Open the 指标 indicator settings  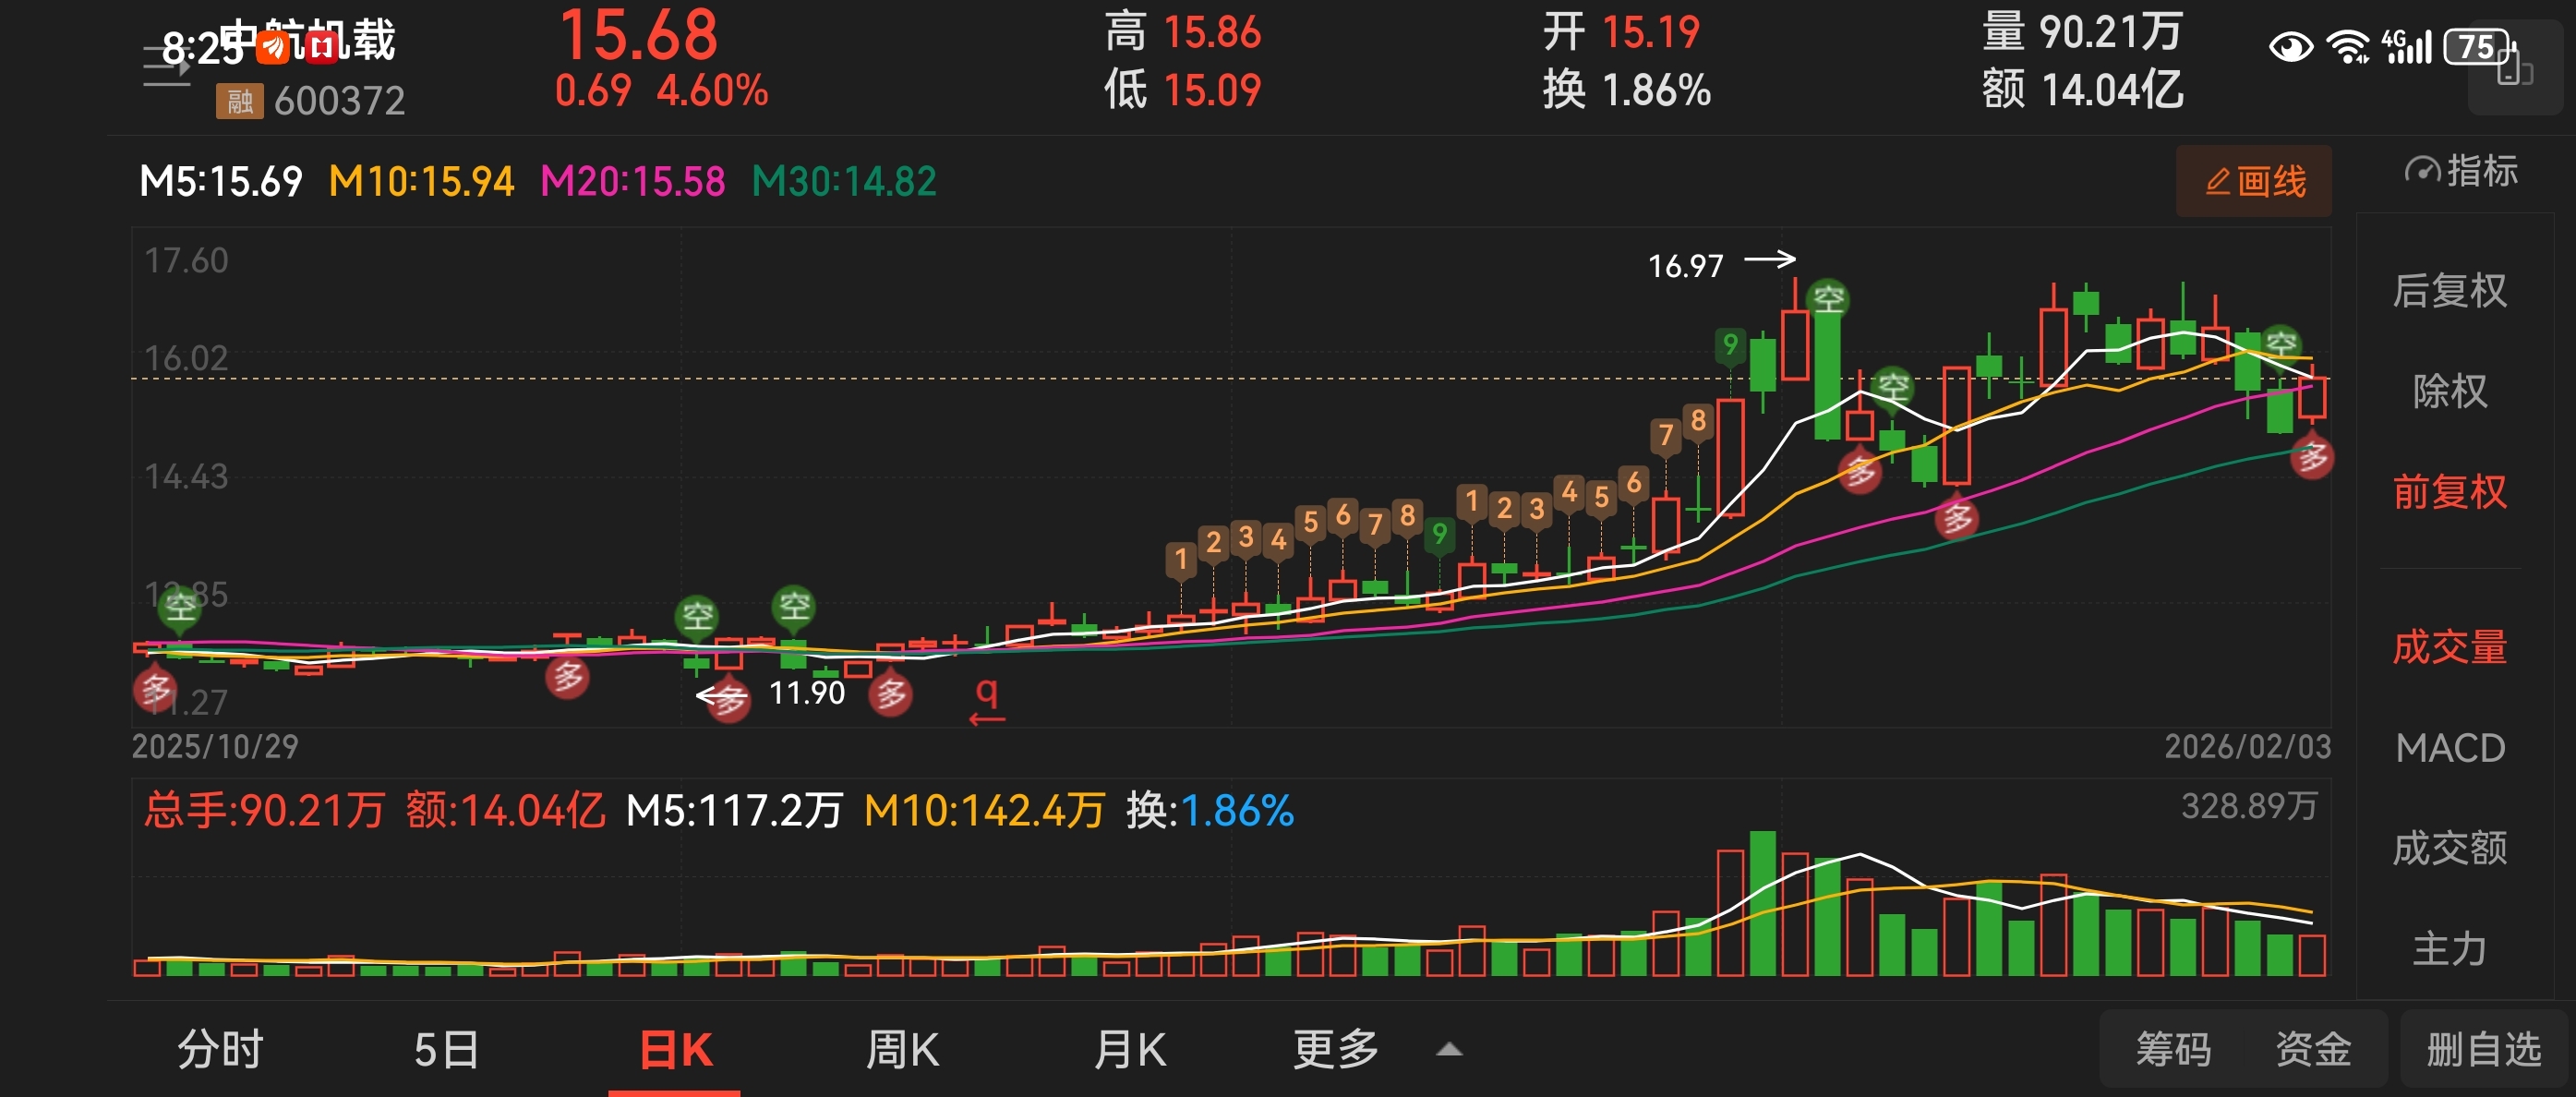(2460, 171)
